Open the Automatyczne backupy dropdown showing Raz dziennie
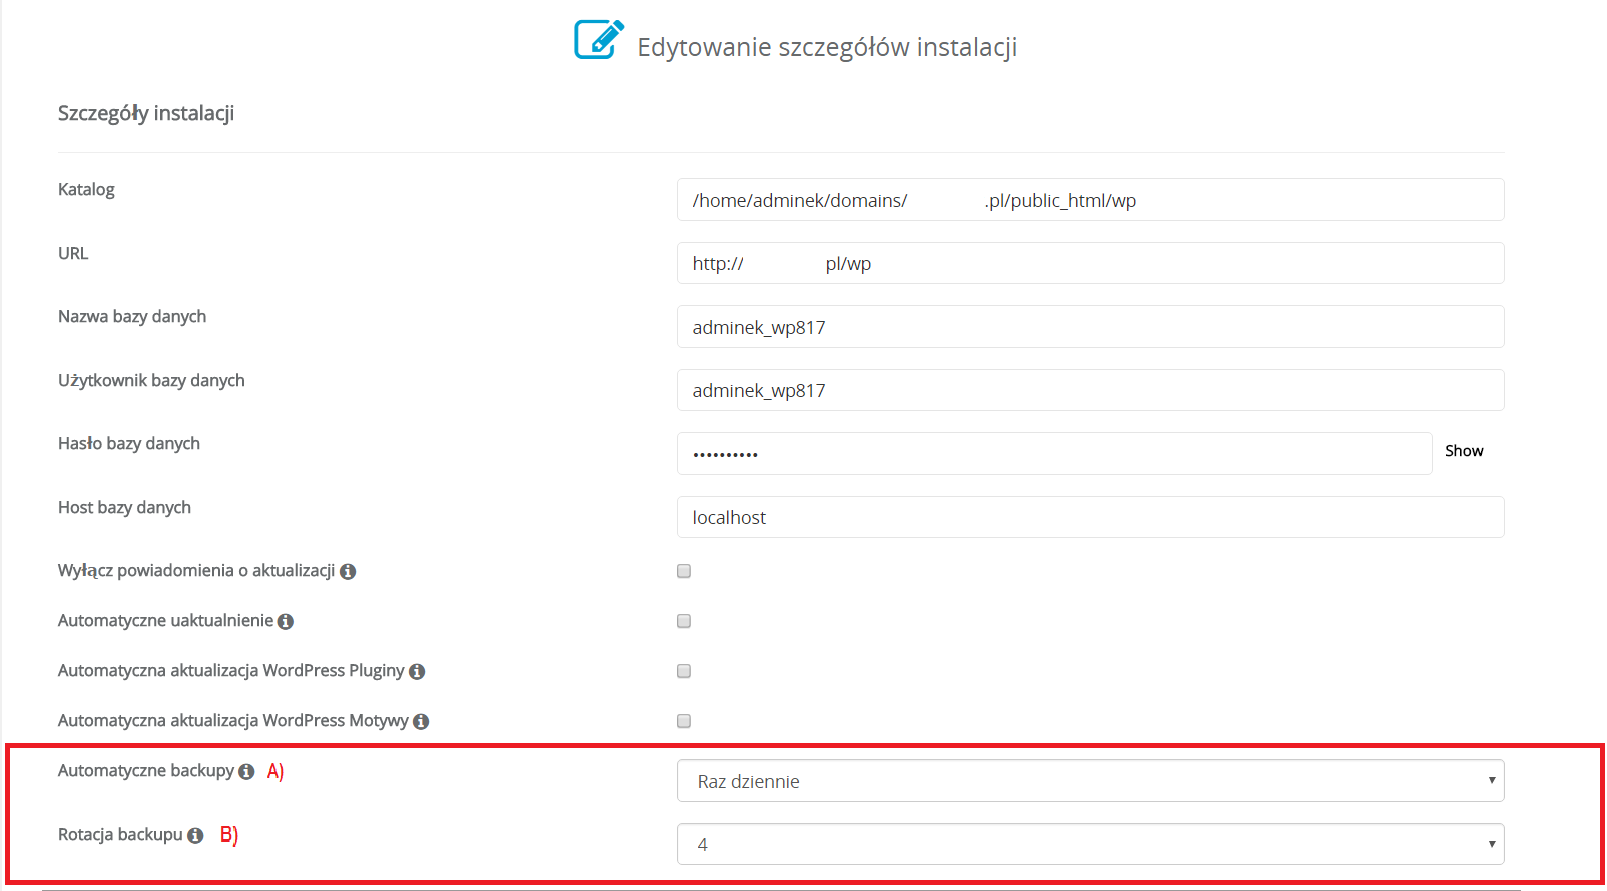Viewport: 1607px width, 891px height. [1090, 781]
